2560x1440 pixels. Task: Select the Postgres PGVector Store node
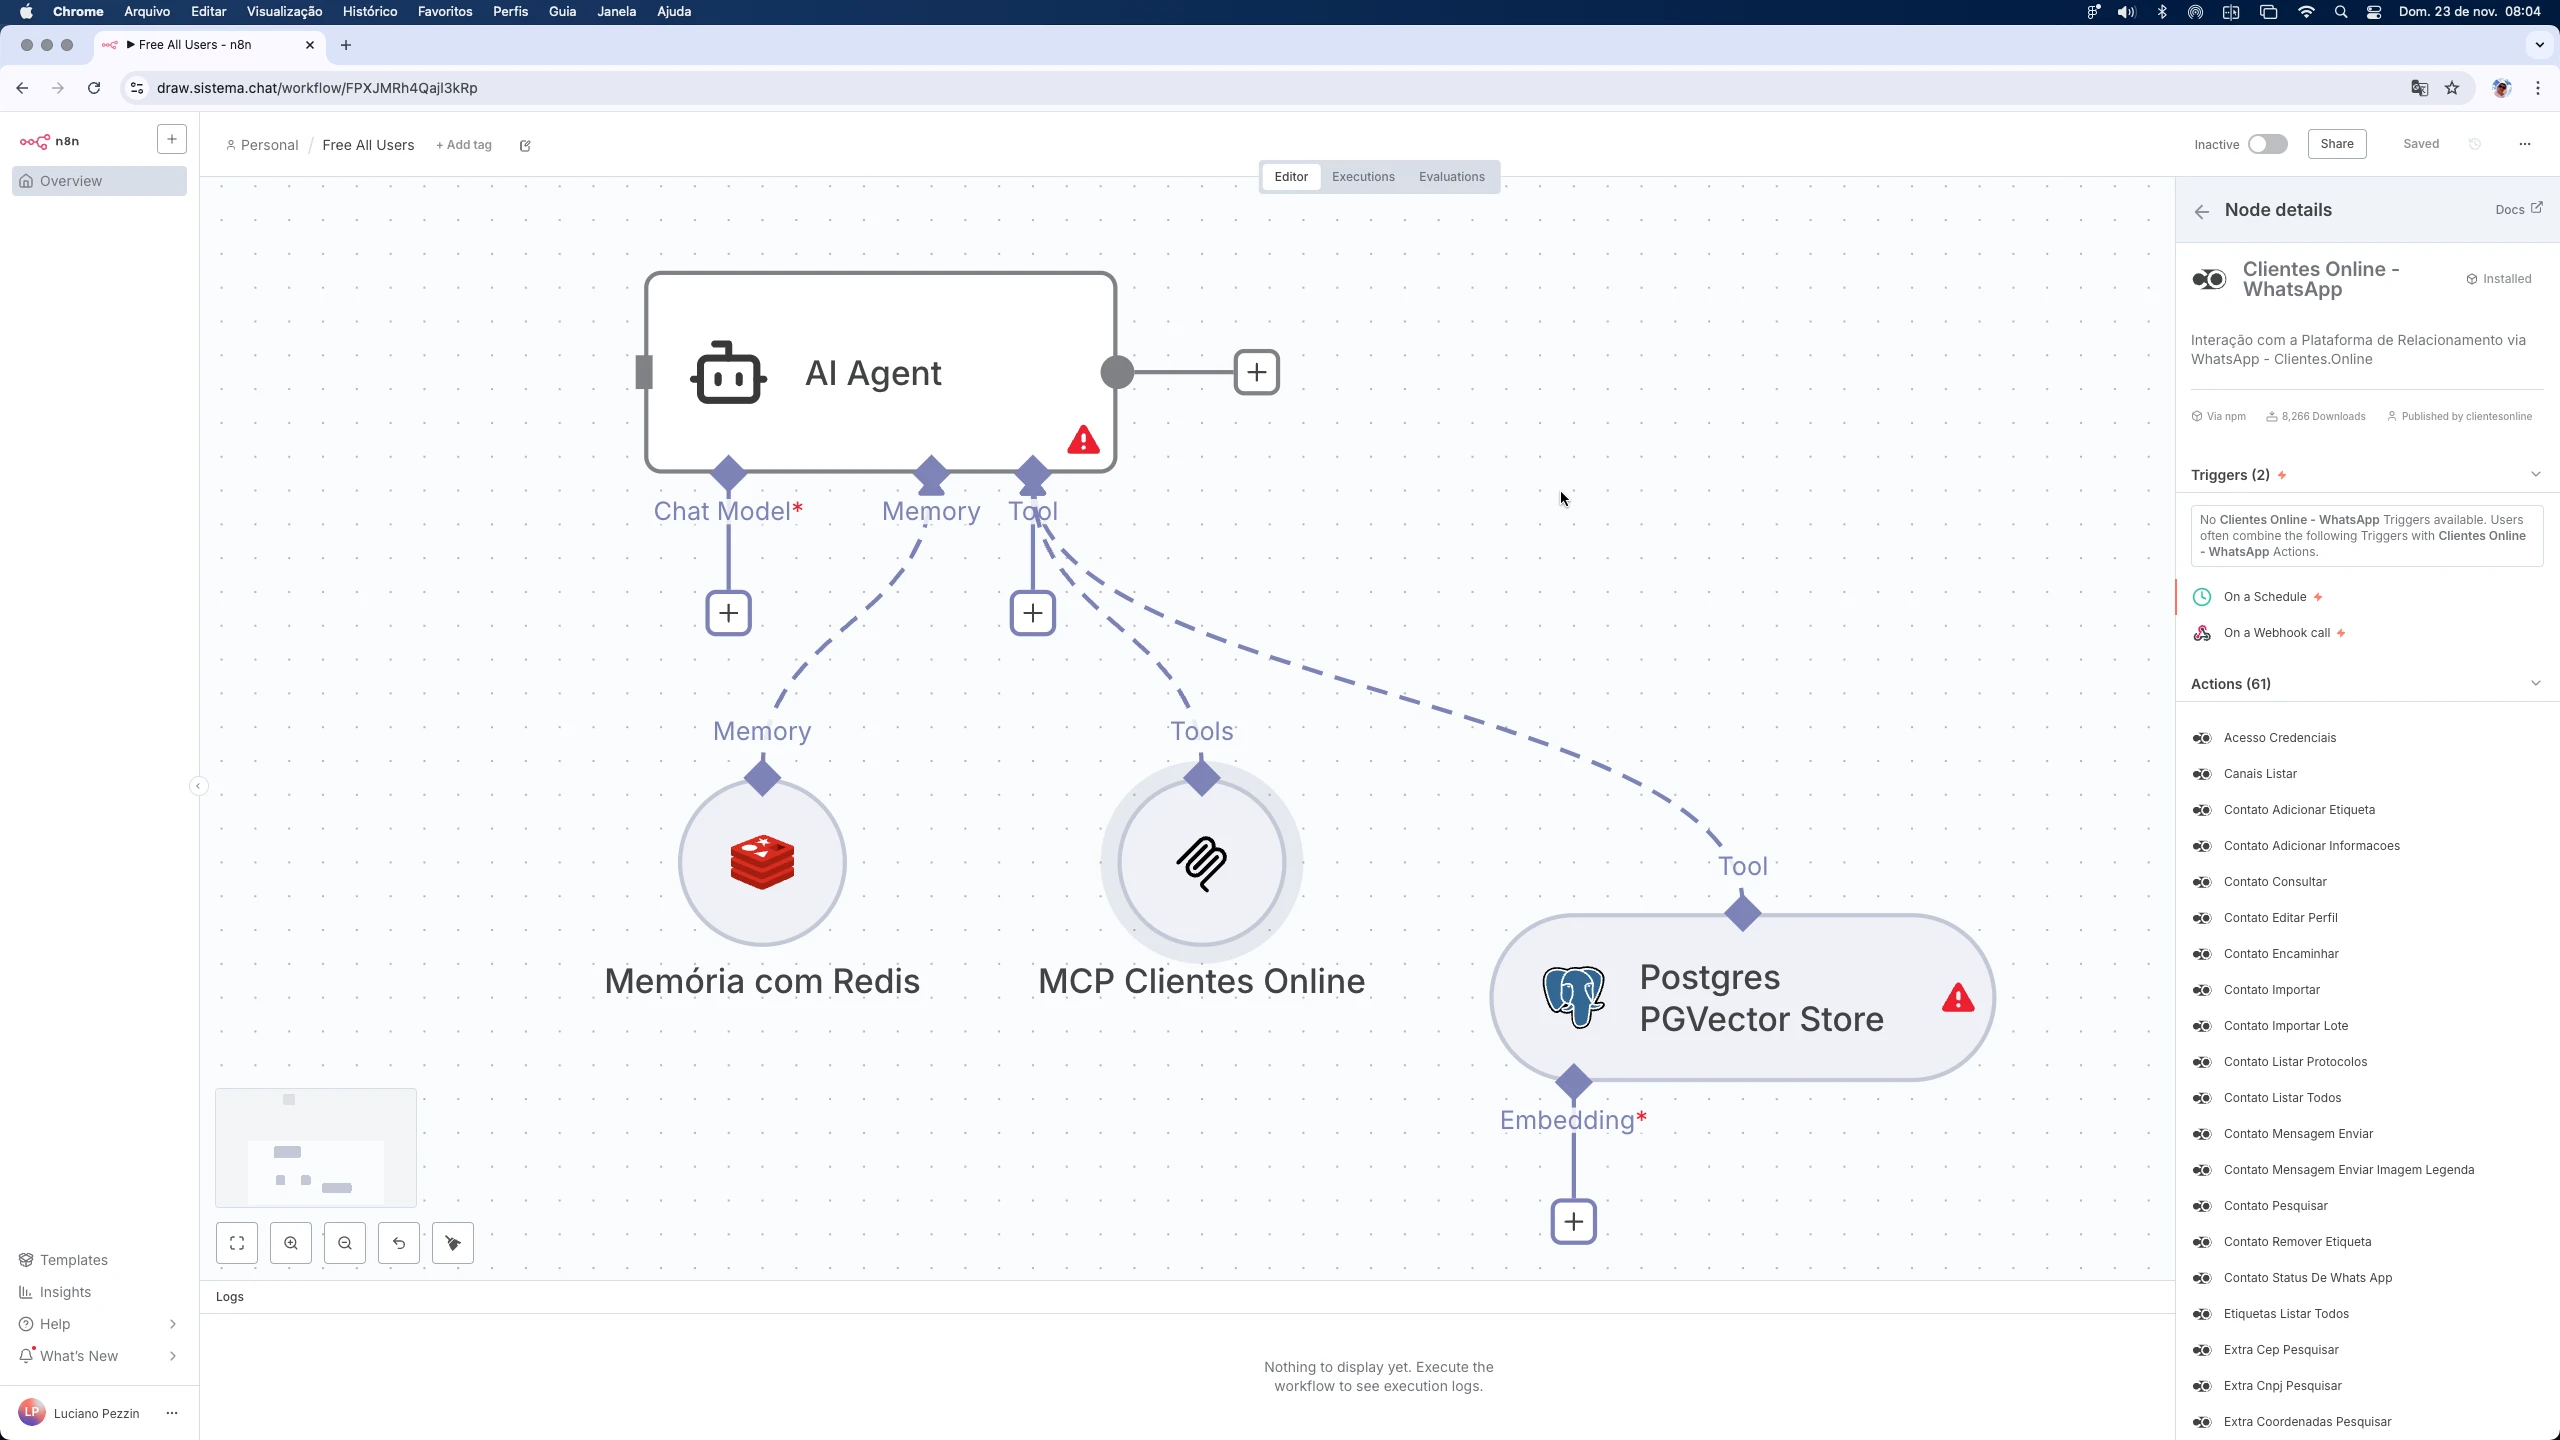point(1742,998)
